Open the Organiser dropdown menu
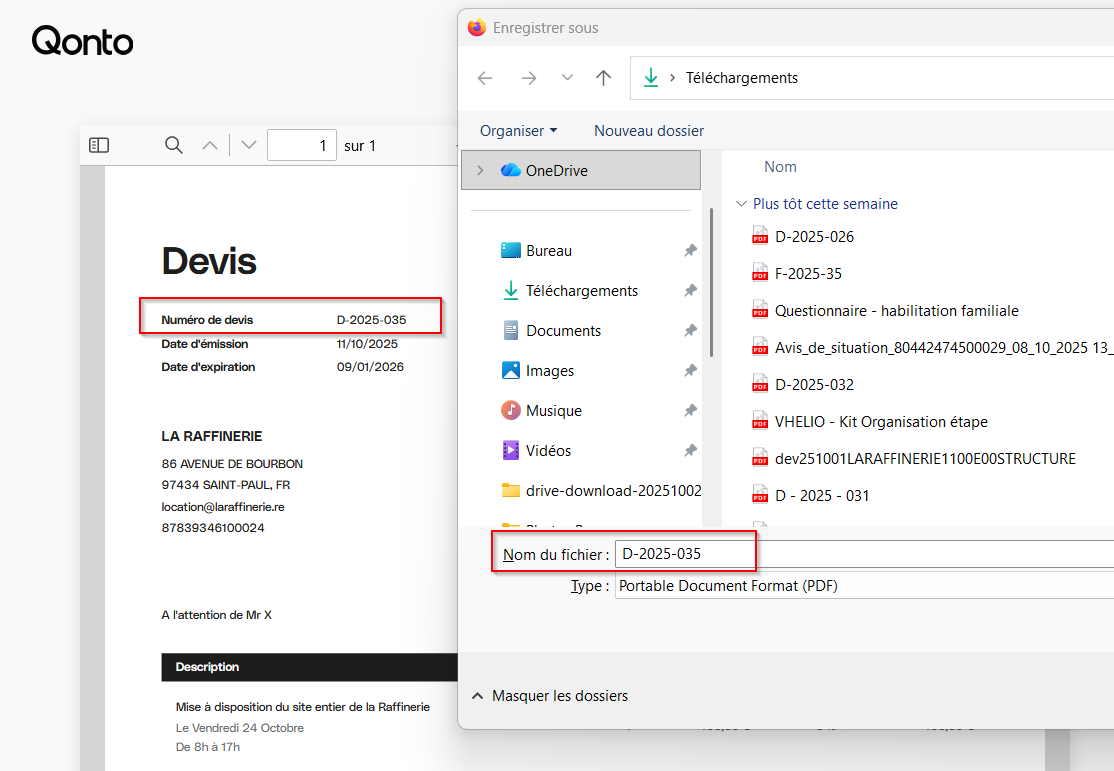Screen dimensions: 1114x771 pos(518,131)
